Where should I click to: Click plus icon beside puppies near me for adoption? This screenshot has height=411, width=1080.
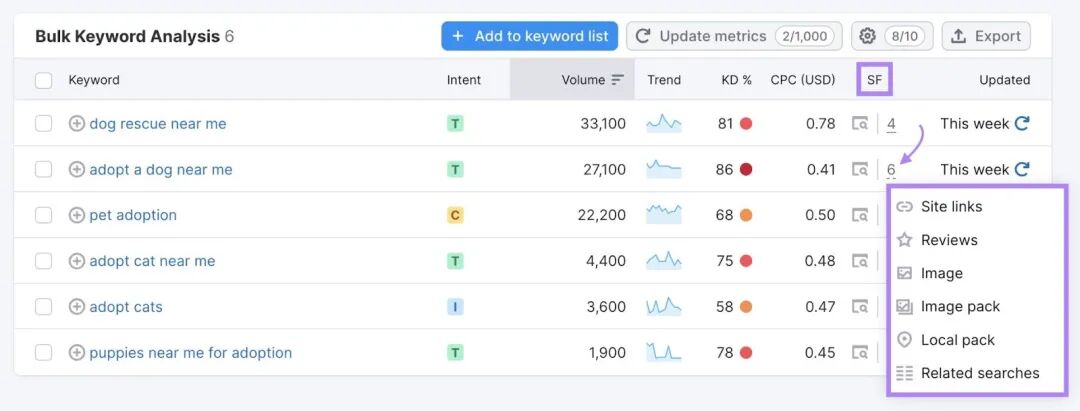click(x=77, y=352)
